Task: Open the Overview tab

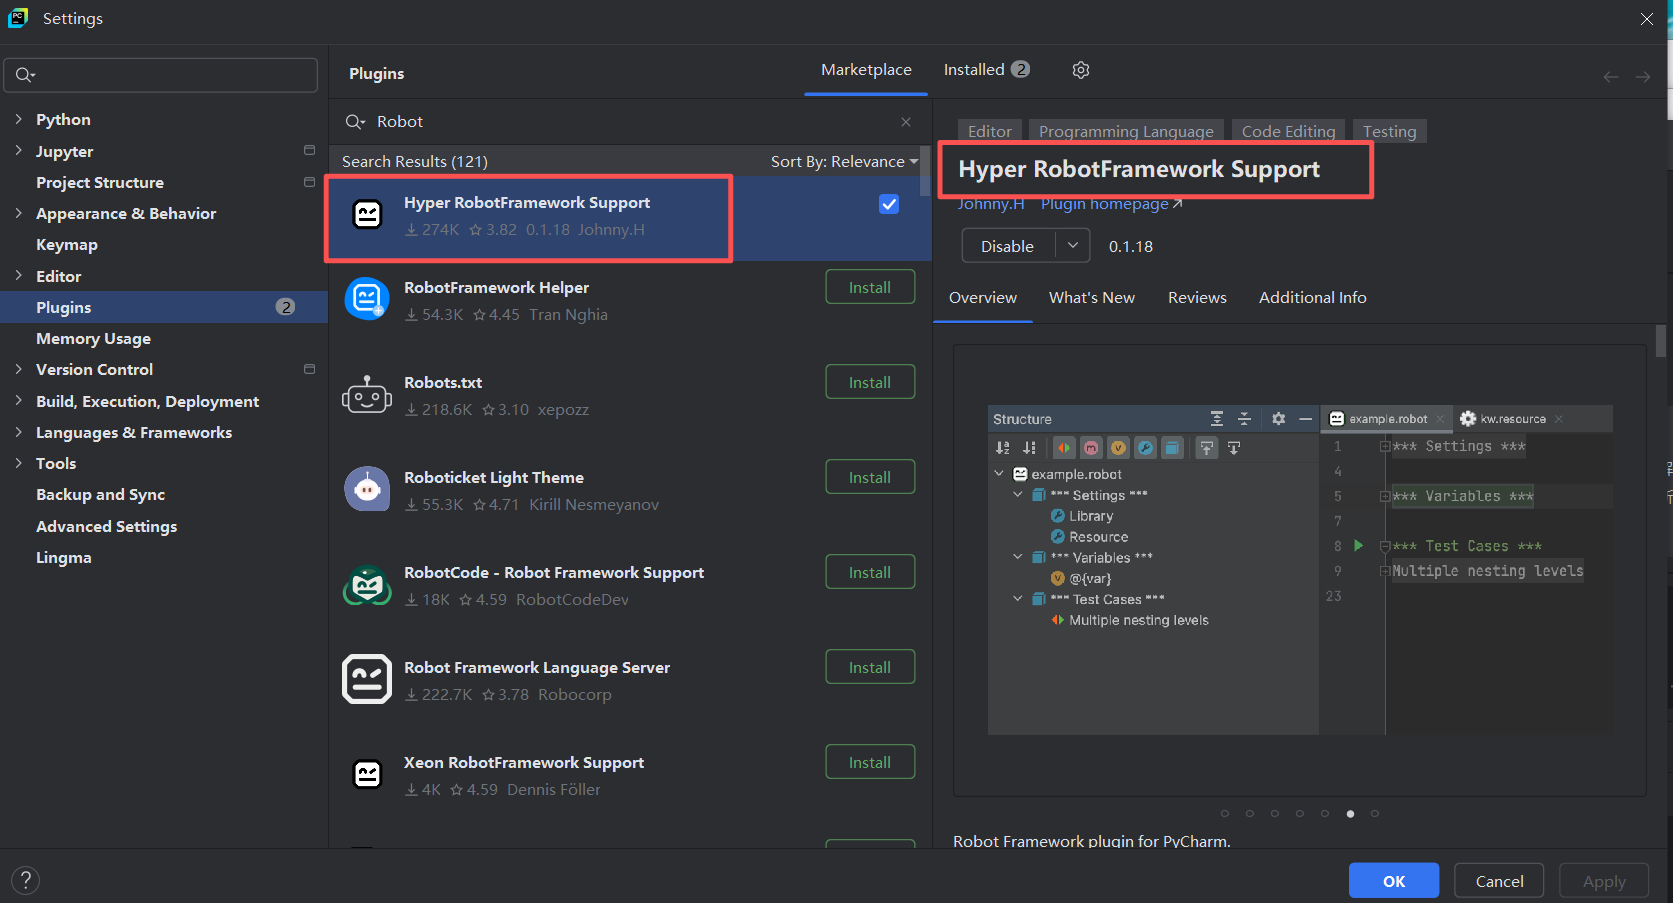Action: point(982,297)
